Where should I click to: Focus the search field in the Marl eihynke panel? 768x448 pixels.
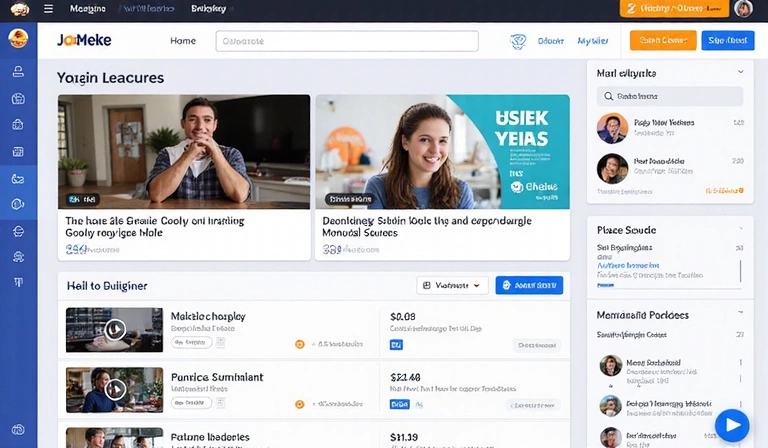pyautogui.click(x=670, y=96)
